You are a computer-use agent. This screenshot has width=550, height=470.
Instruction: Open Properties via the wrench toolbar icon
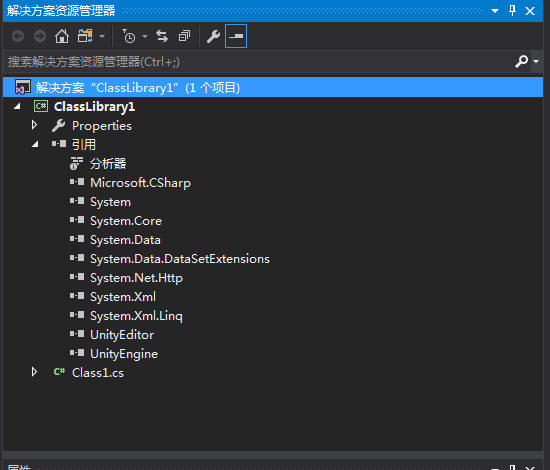[x=213, y=36]
